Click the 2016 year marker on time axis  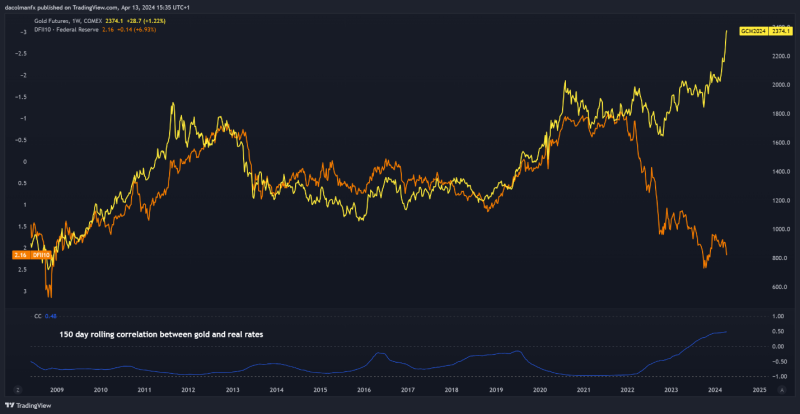pos(364,389)
